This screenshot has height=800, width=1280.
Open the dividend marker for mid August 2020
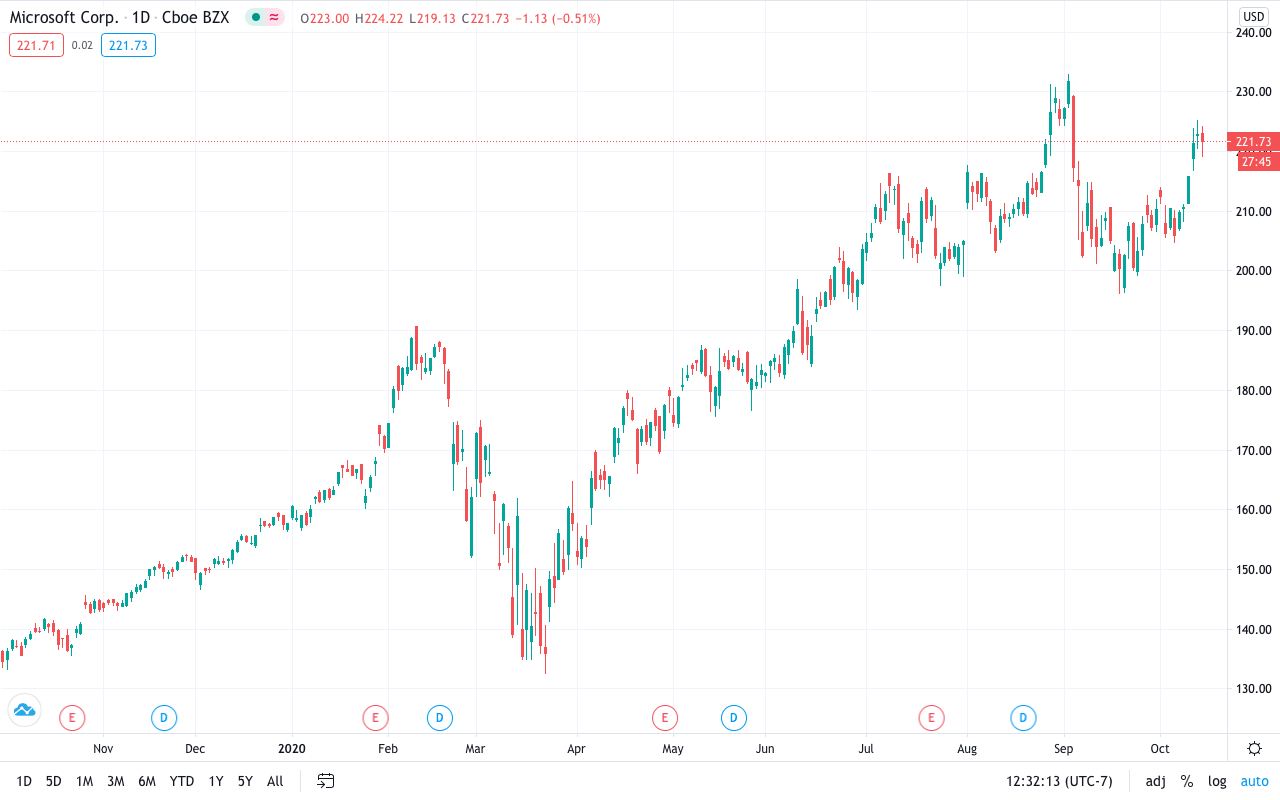coord(1022,717)
